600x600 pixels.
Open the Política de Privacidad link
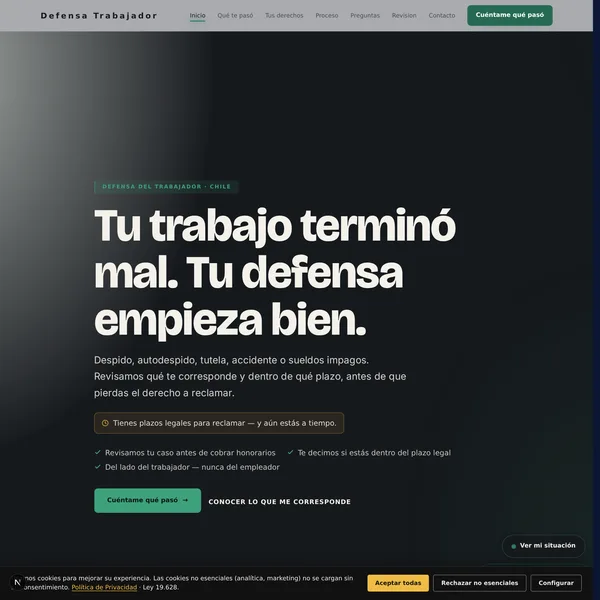coord(104,587)
